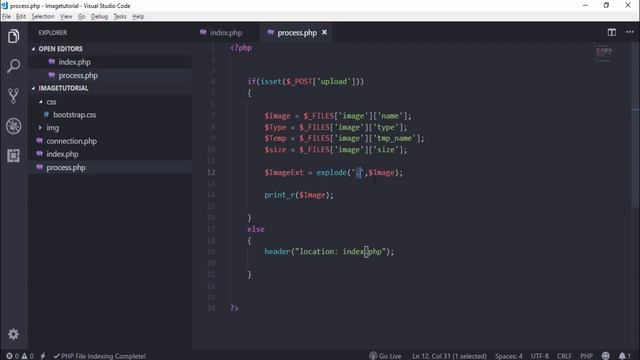Open the Debug view in activity bar
Screen dimensions: 640x360
tap(13, 126)
